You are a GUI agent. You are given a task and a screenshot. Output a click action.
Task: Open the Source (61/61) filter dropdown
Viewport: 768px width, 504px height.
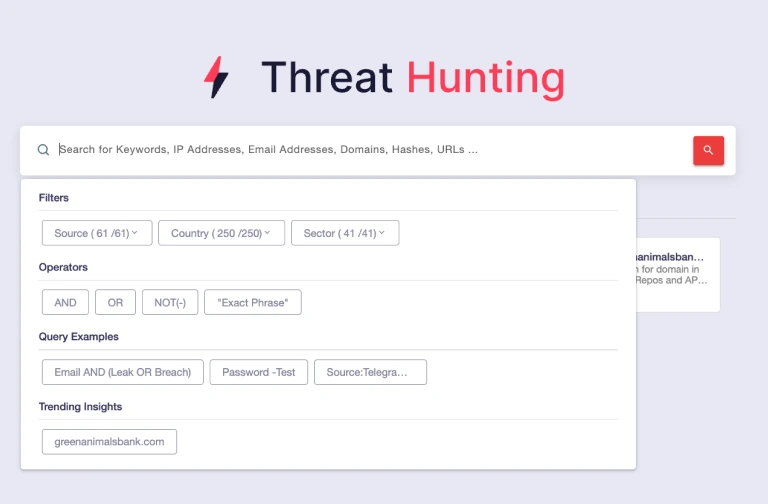(97, 233)
